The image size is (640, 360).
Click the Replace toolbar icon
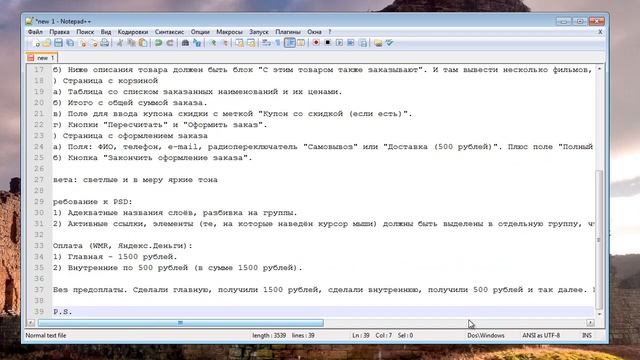pos(197,43)
